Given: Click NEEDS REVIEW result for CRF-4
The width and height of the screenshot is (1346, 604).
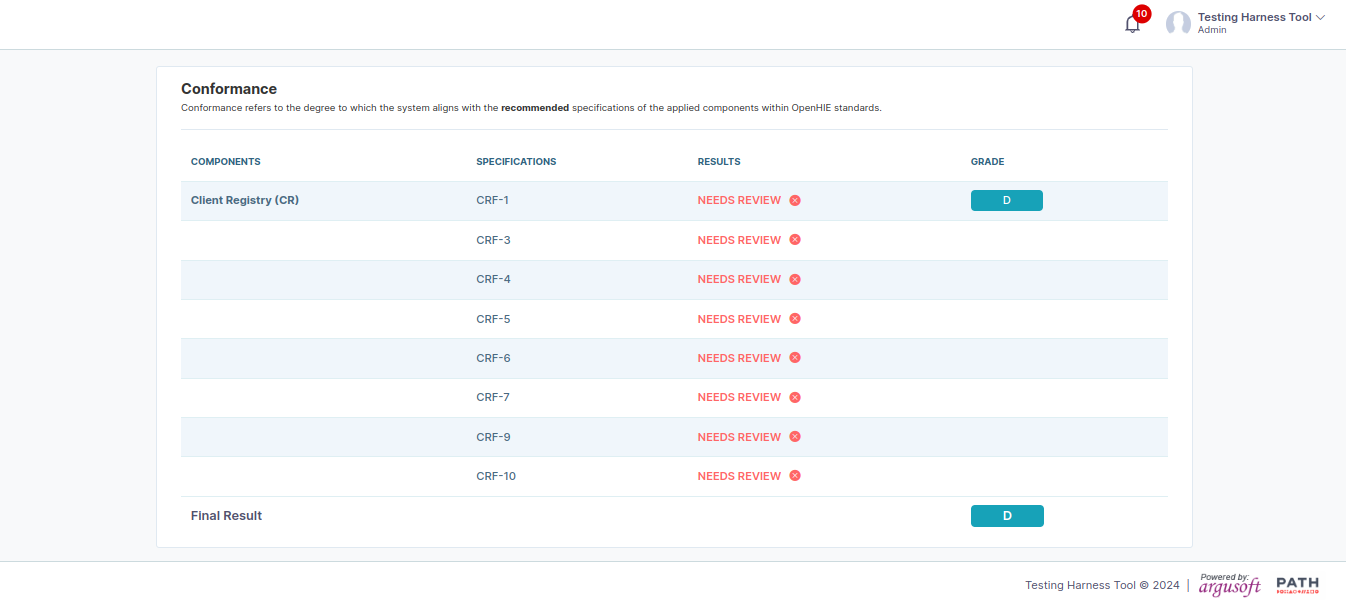Looking at the screenshot, I should tap(739, 279).
